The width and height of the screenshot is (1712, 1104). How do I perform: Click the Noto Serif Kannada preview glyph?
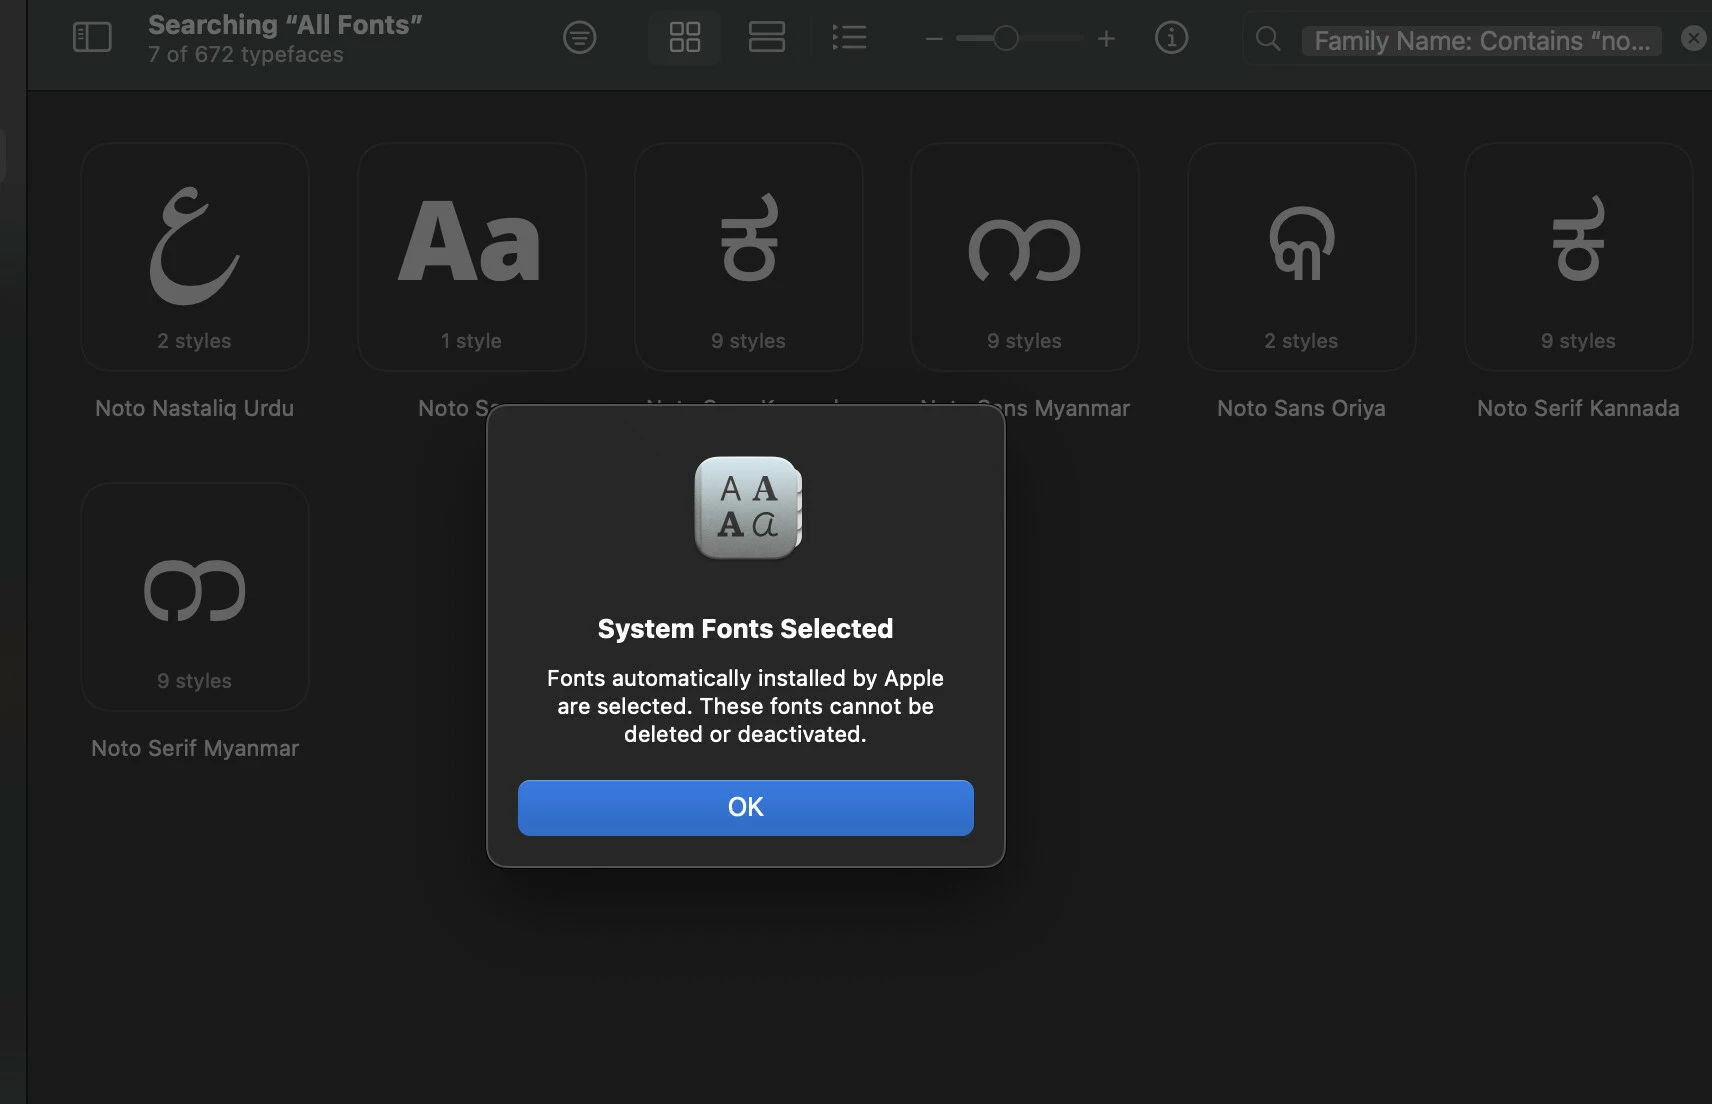tap(1578, 240)
